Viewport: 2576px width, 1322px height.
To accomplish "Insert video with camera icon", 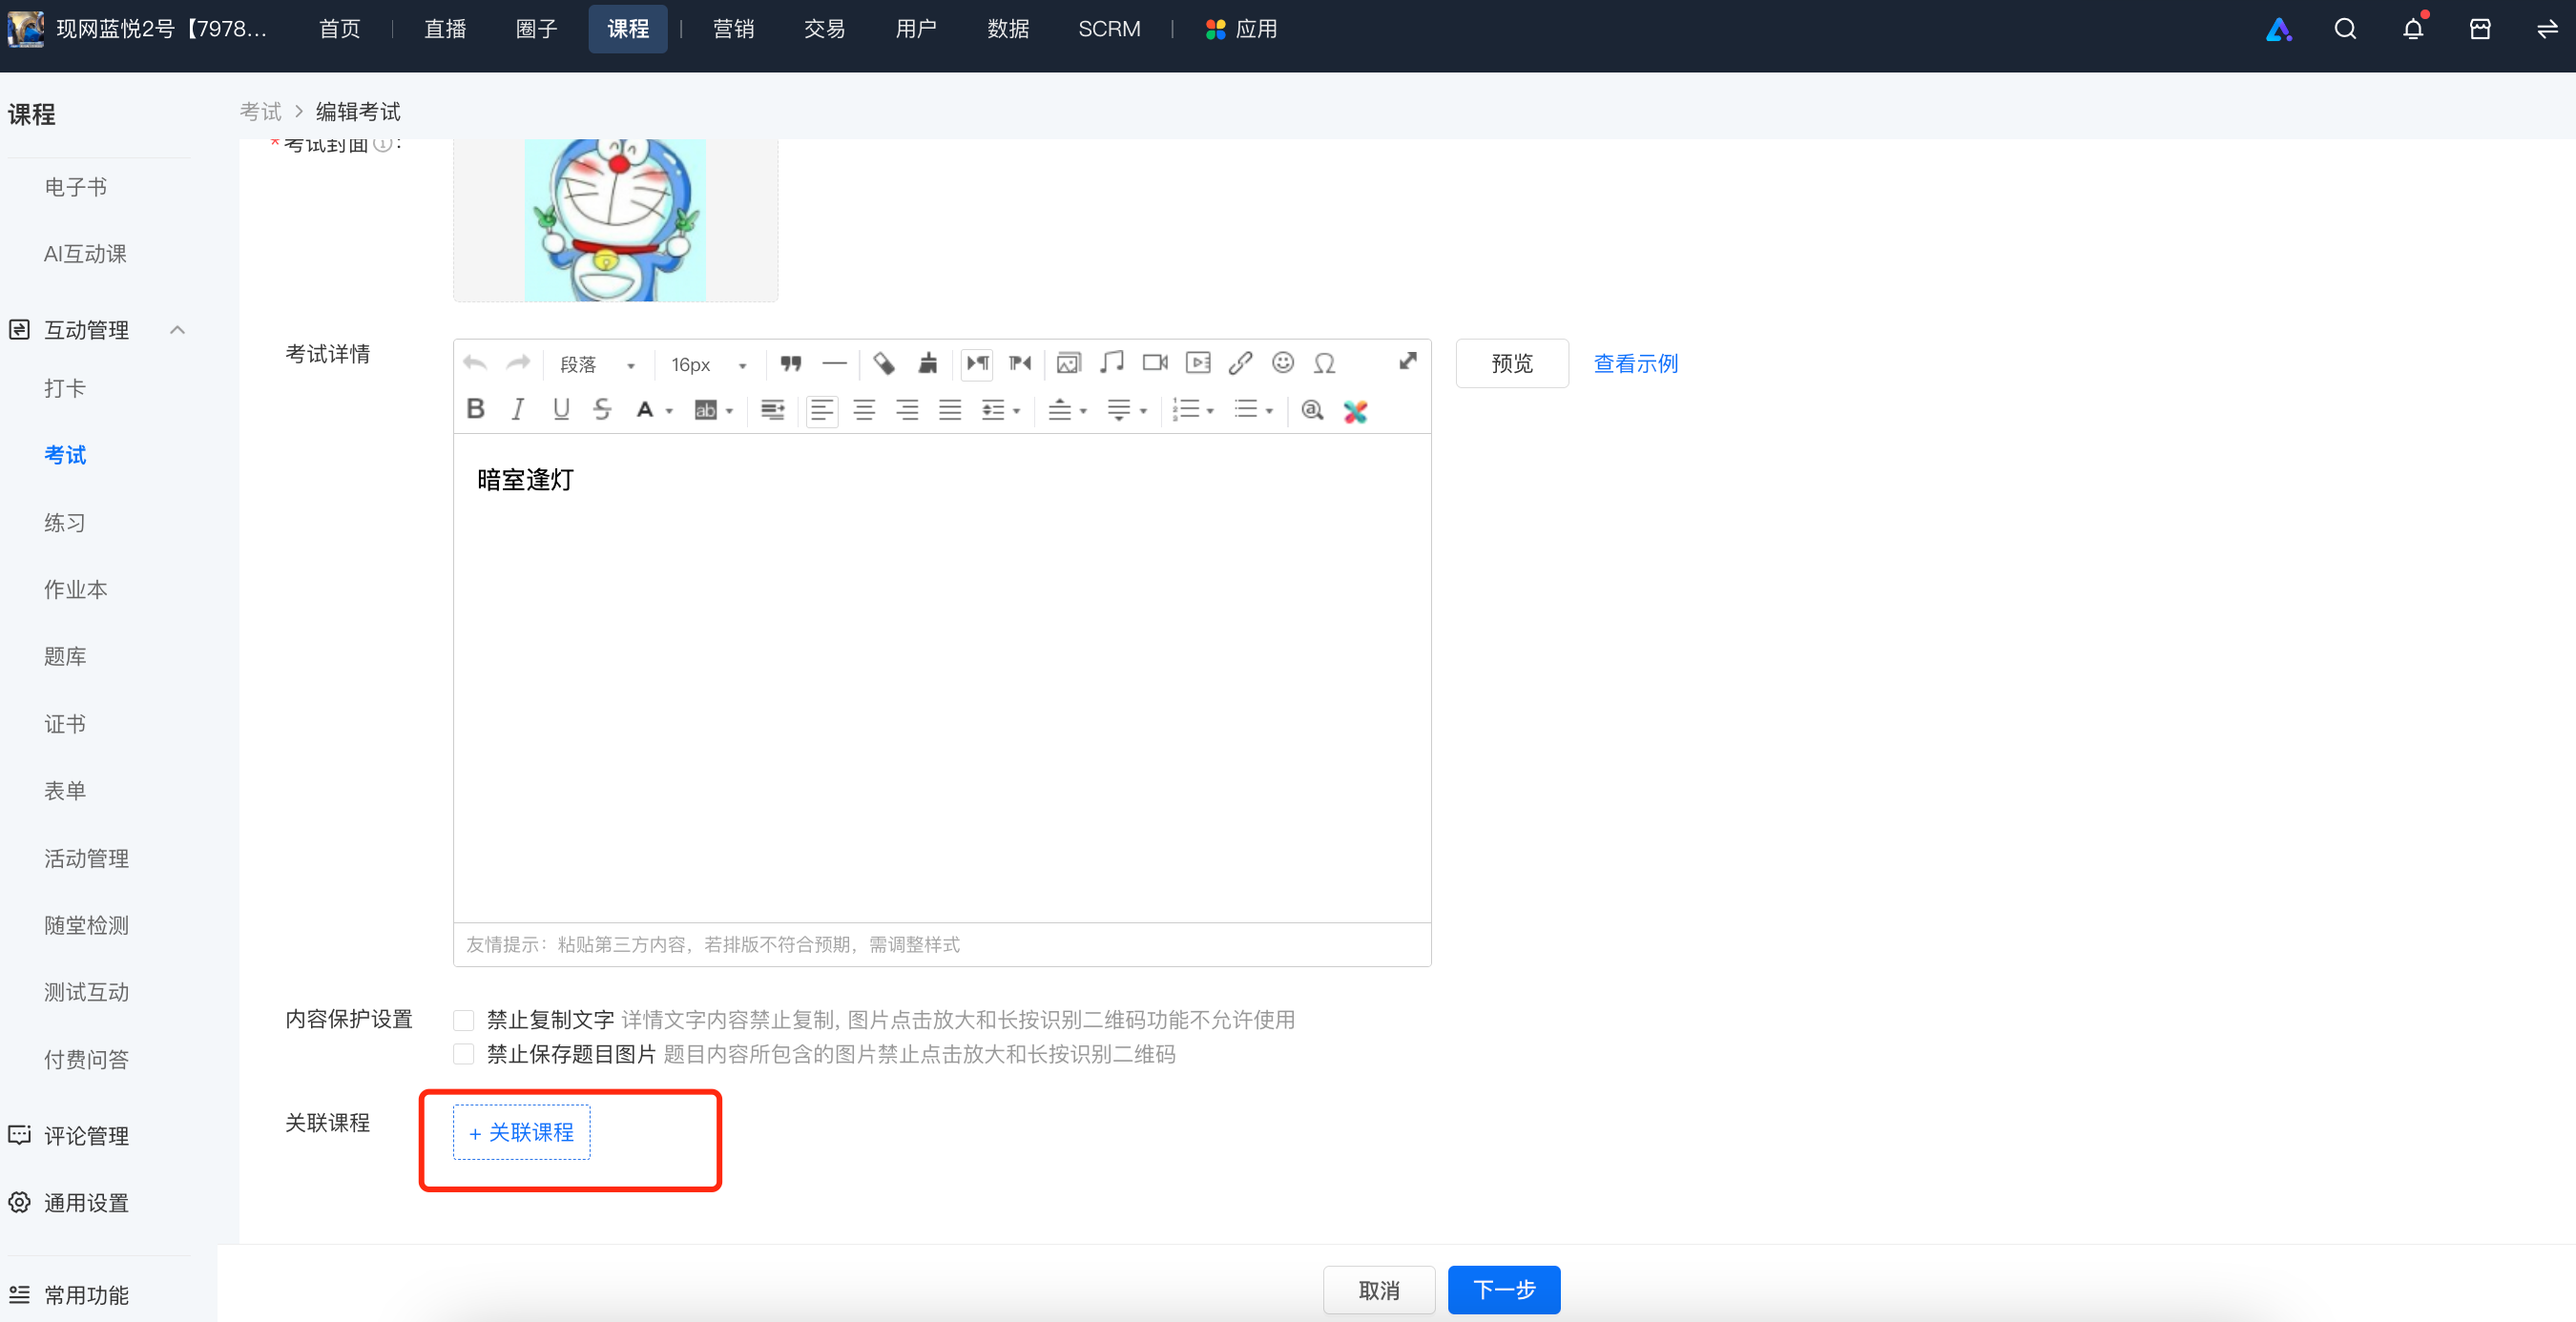I will [1155, 363].
